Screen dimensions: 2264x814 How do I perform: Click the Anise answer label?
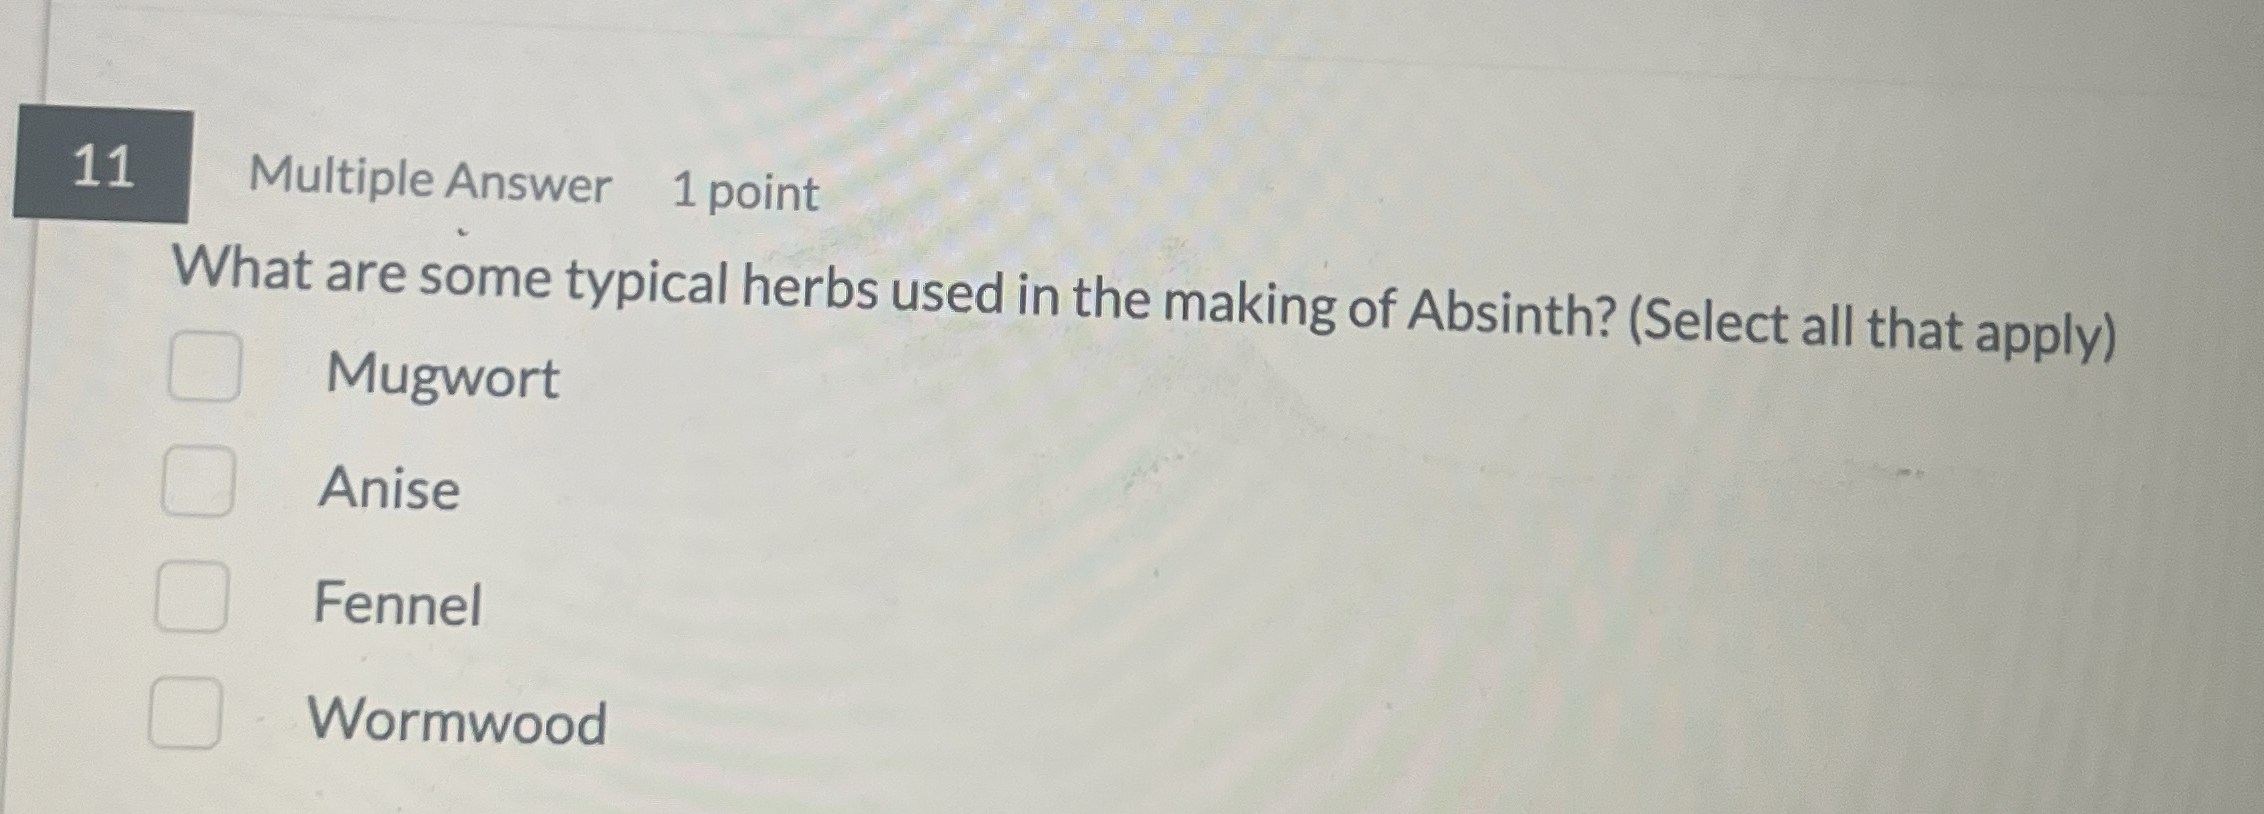pos(389,489)
